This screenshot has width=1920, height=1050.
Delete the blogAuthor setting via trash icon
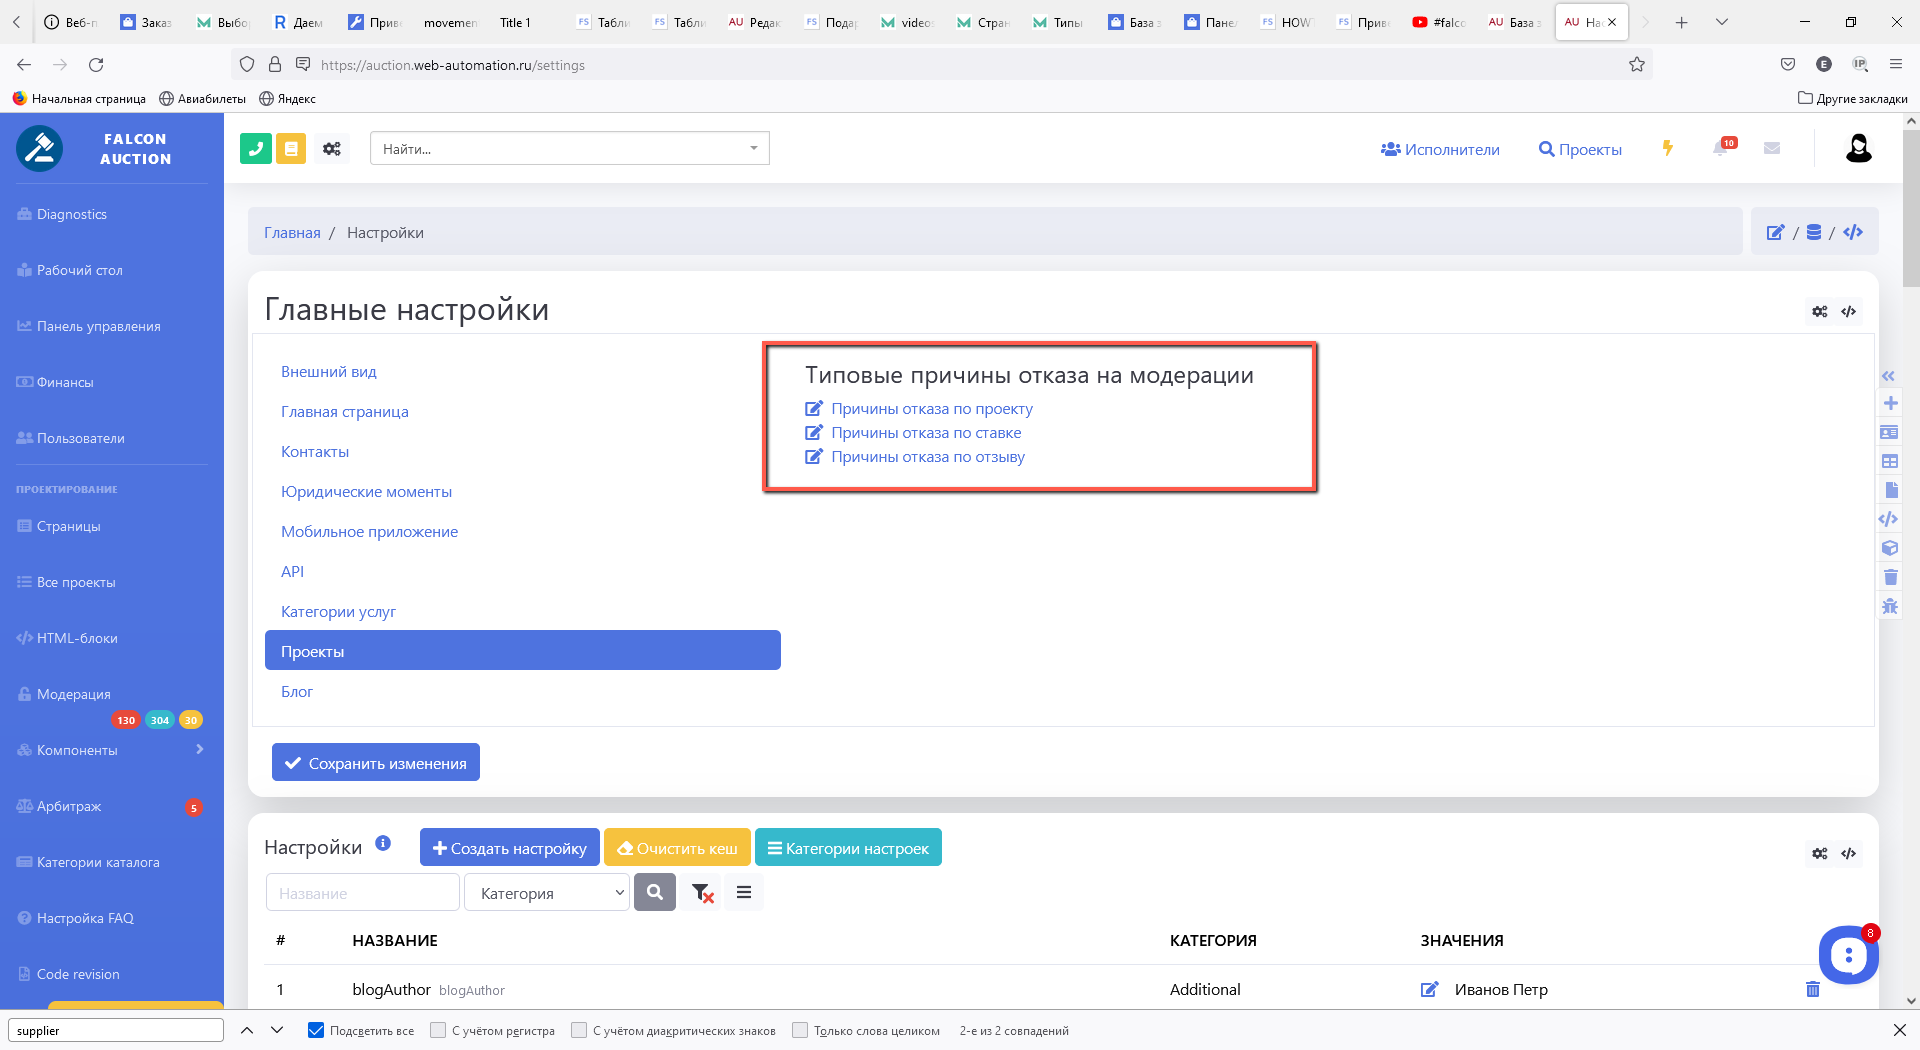click(x=1812, y=989)
